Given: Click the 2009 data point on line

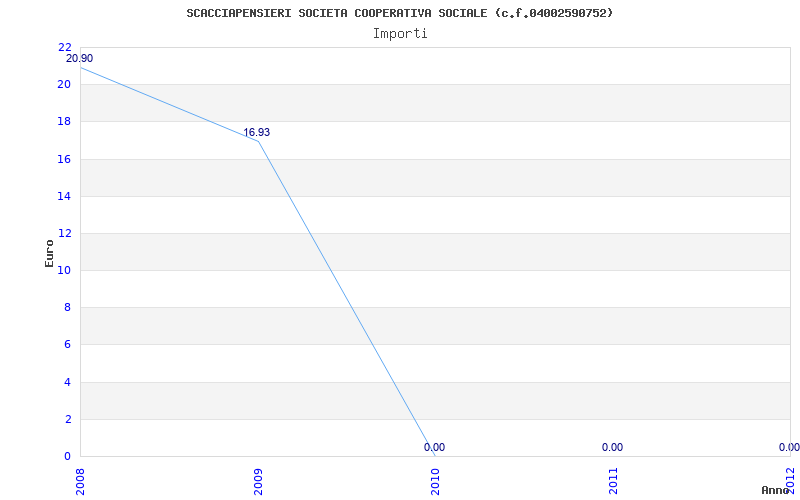Looking at the screenshot, I should (258, 141).
